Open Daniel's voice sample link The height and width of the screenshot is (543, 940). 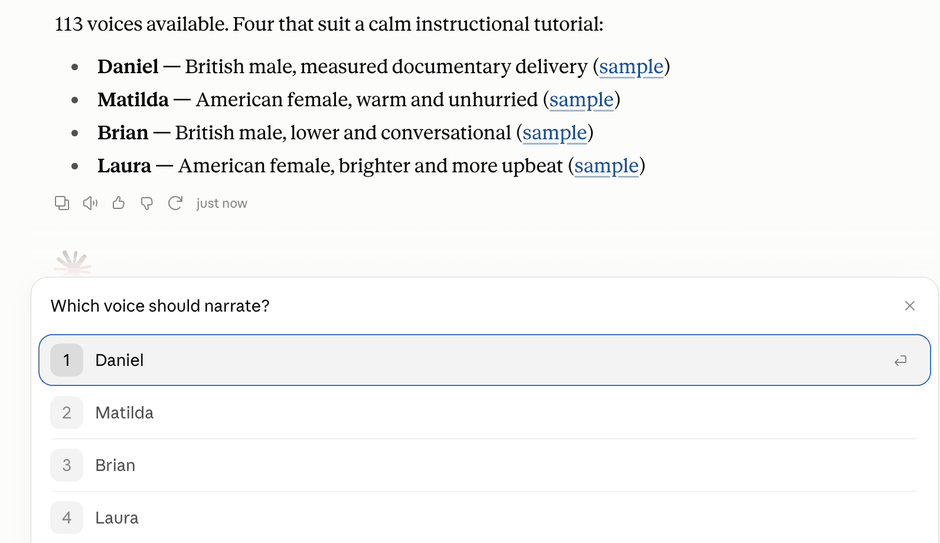coord(631,67)
